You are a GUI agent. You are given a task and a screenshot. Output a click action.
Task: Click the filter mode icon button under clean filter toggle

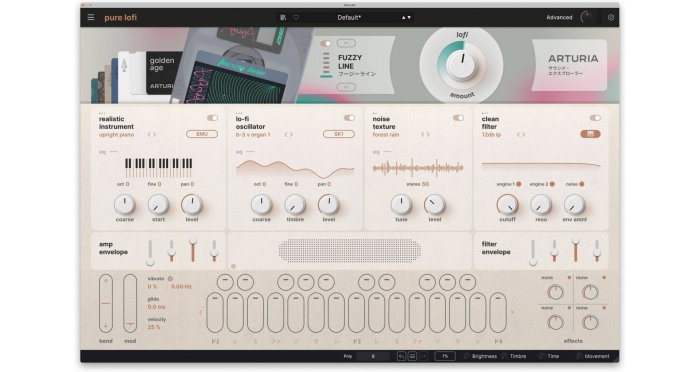point(590,134)
